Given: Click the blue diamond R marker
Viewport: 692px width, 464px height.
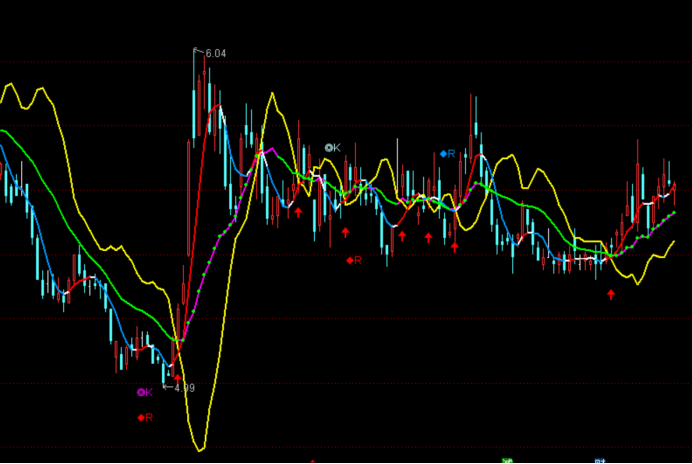Looking at the screenshot, I should pos(448,154).
